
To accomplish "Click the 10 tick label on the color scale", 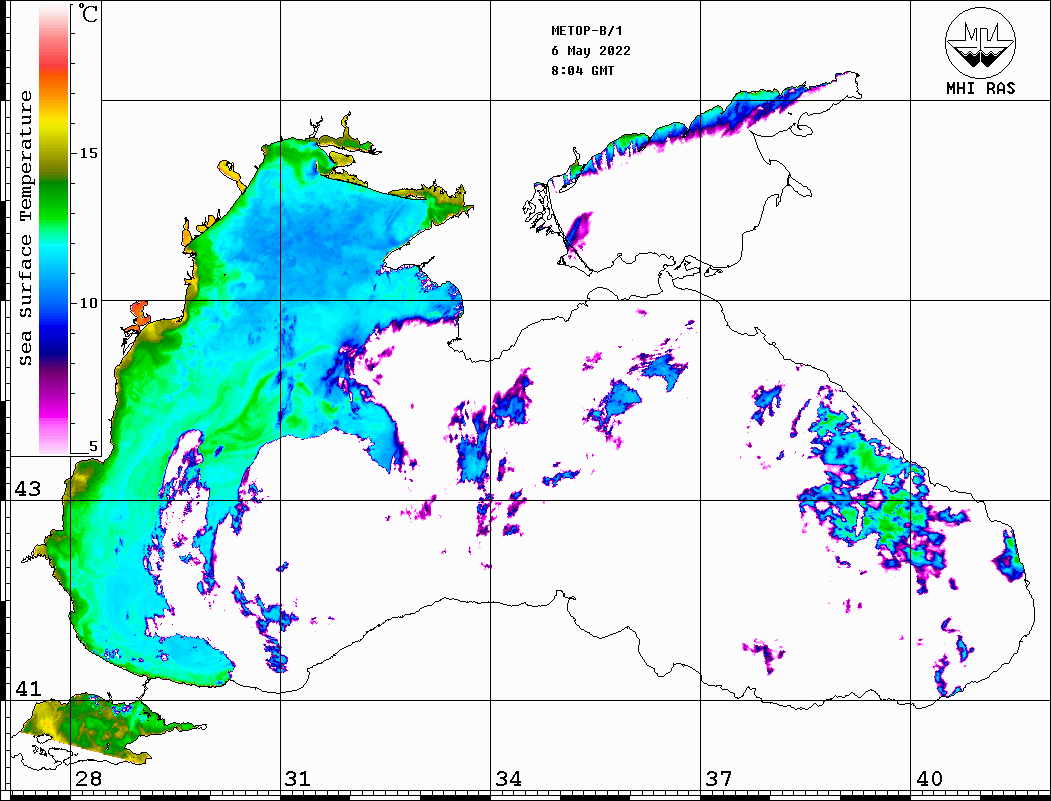I will pos(88,303).
